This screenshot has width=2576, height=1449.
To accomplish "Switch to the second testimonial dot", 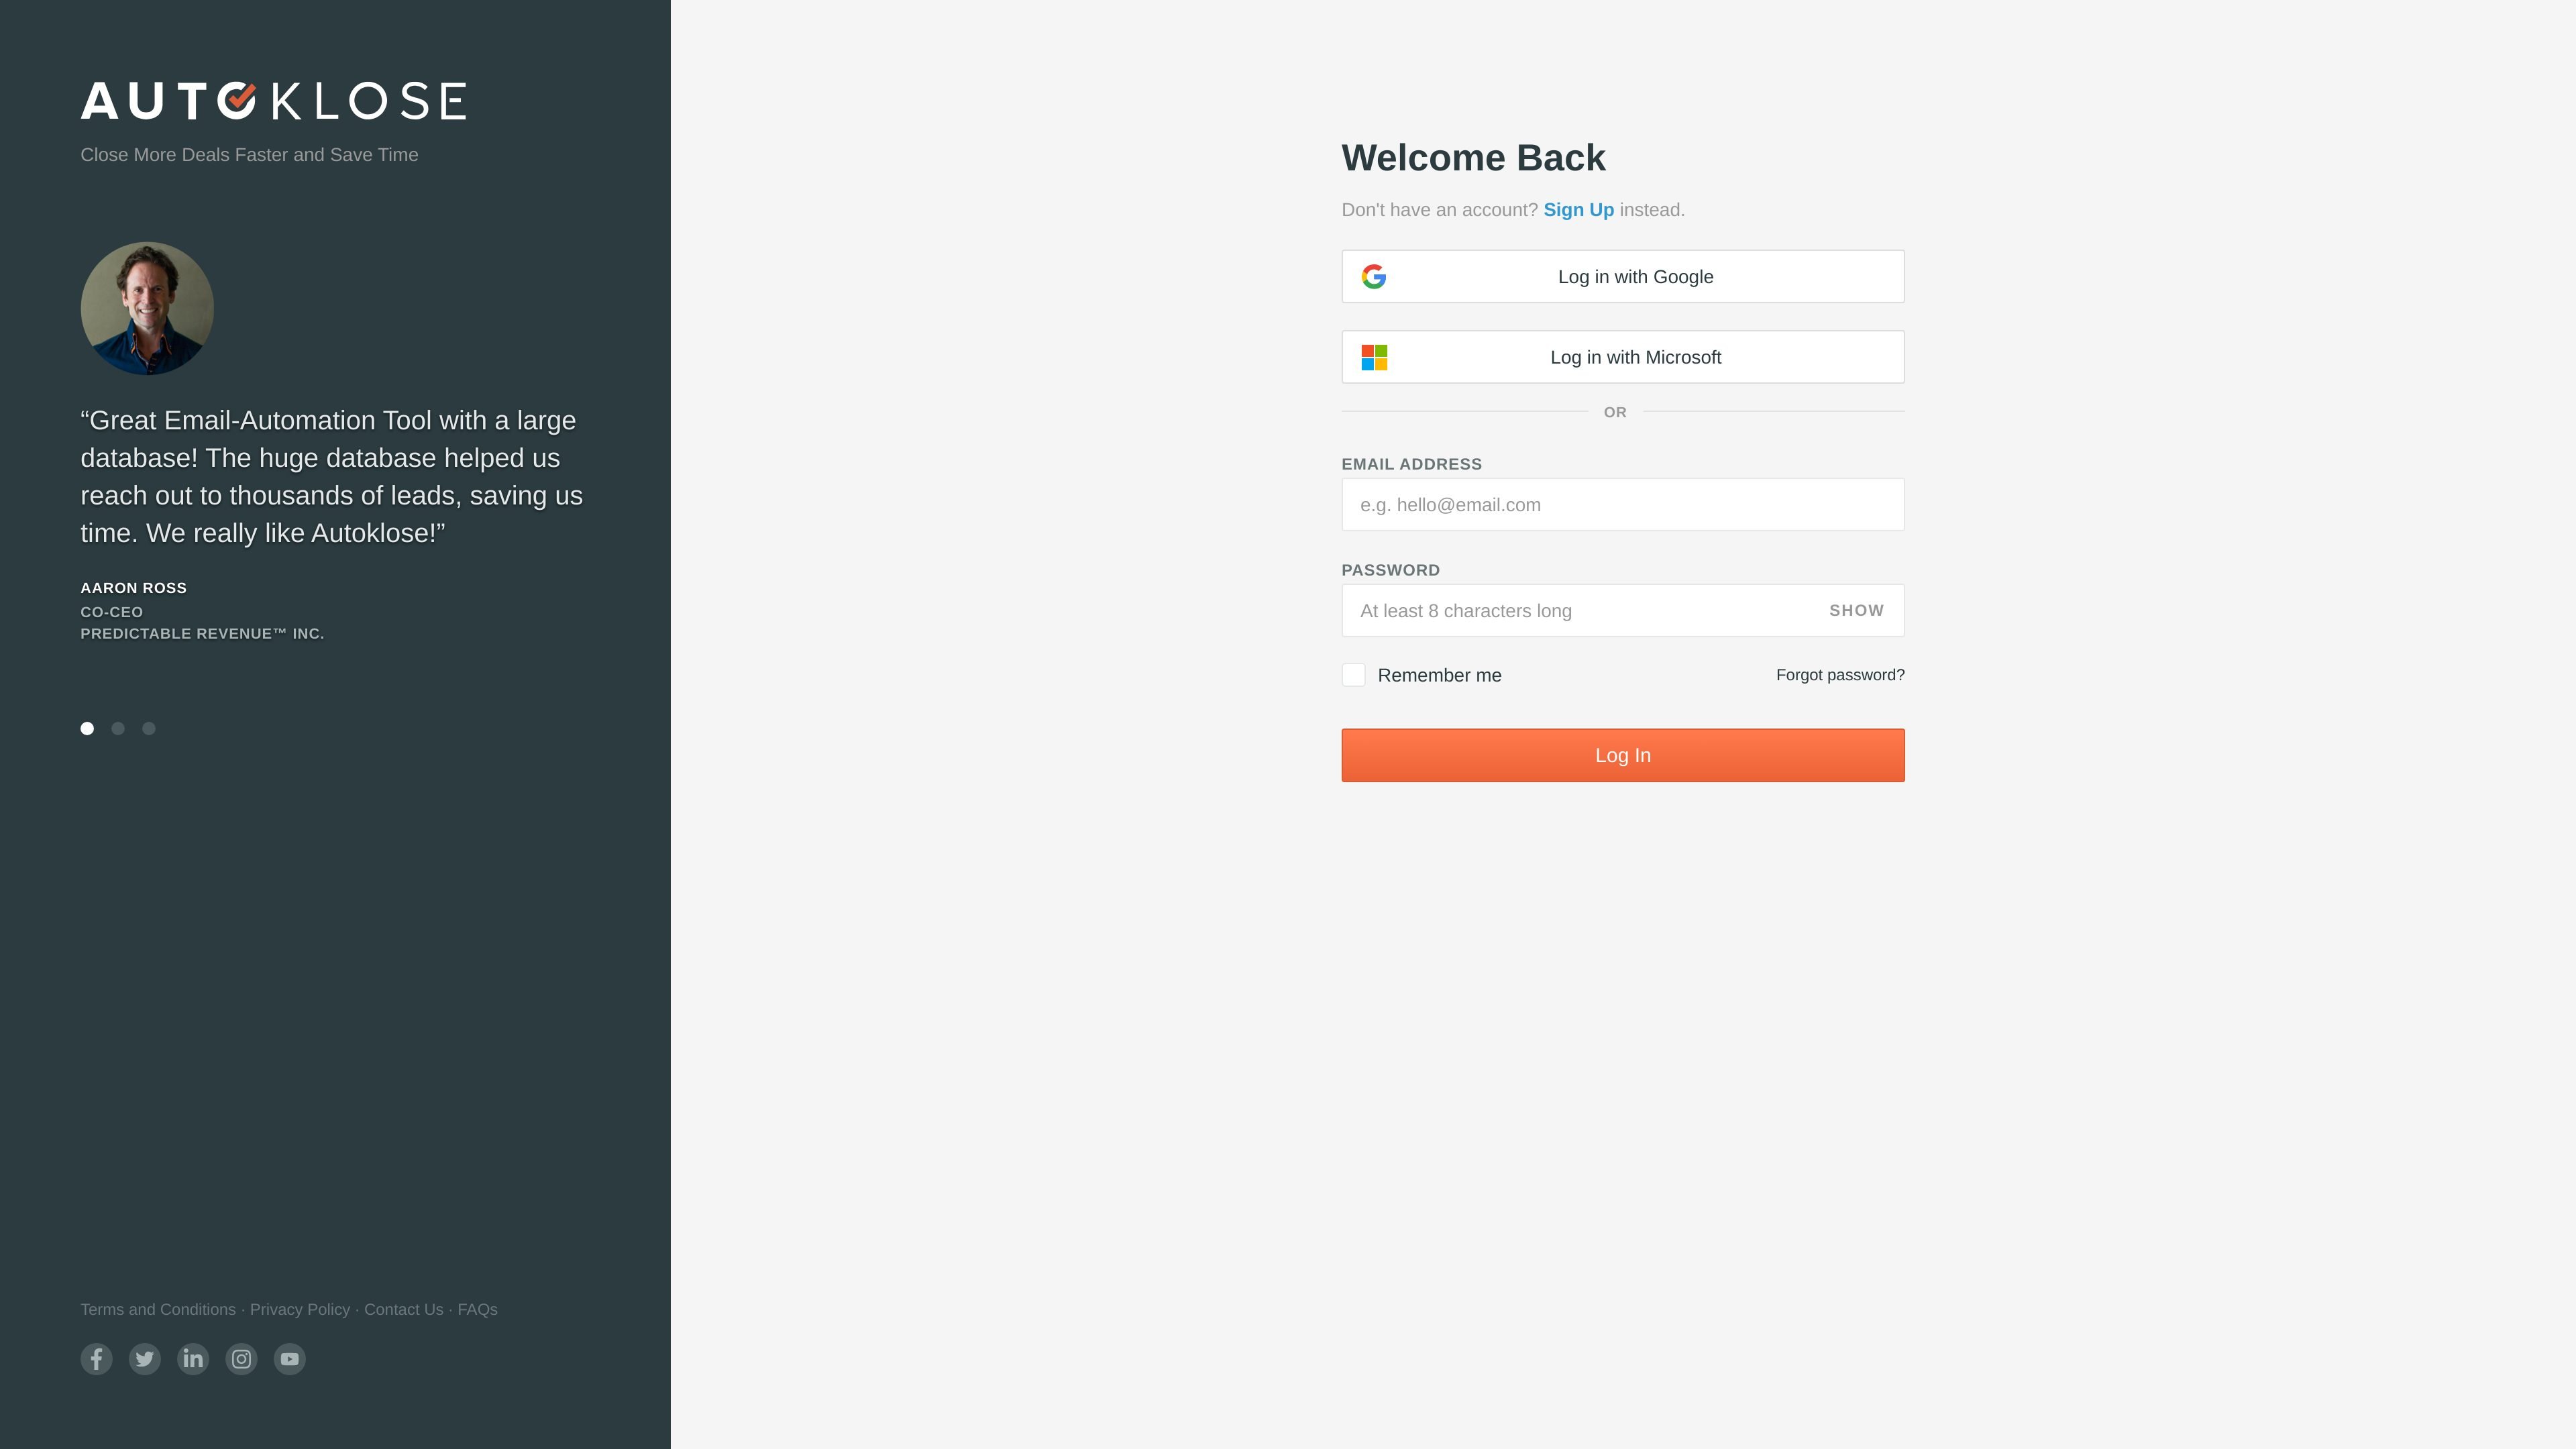I will pyautogui.click(x=118, y=728).
